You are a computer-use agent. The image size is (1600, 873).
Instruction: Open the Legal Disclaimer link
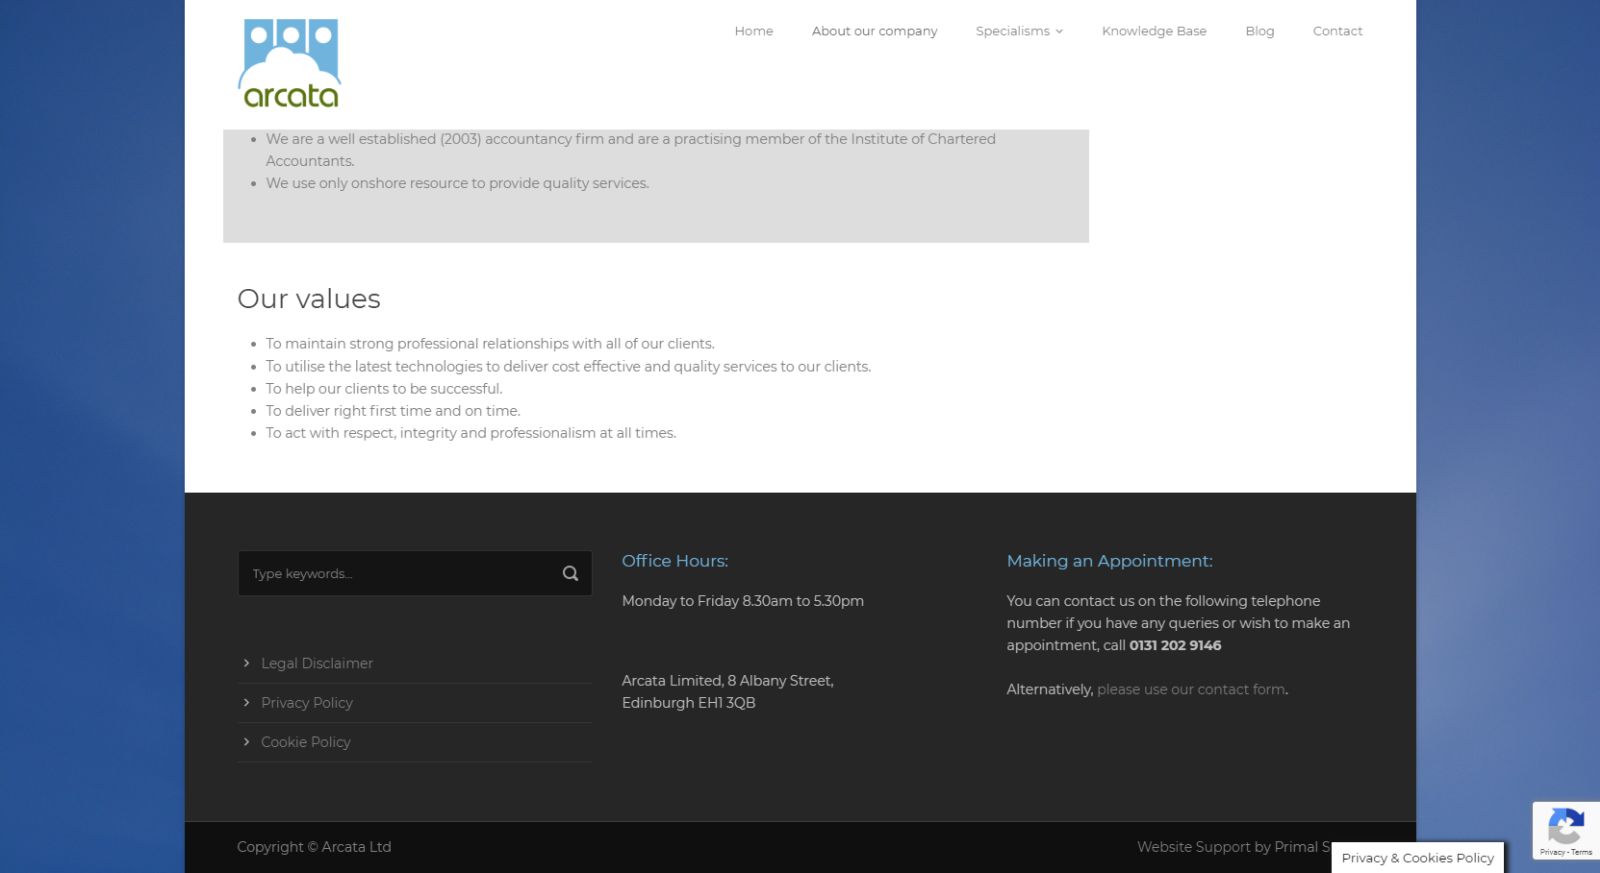coord(317,663)
